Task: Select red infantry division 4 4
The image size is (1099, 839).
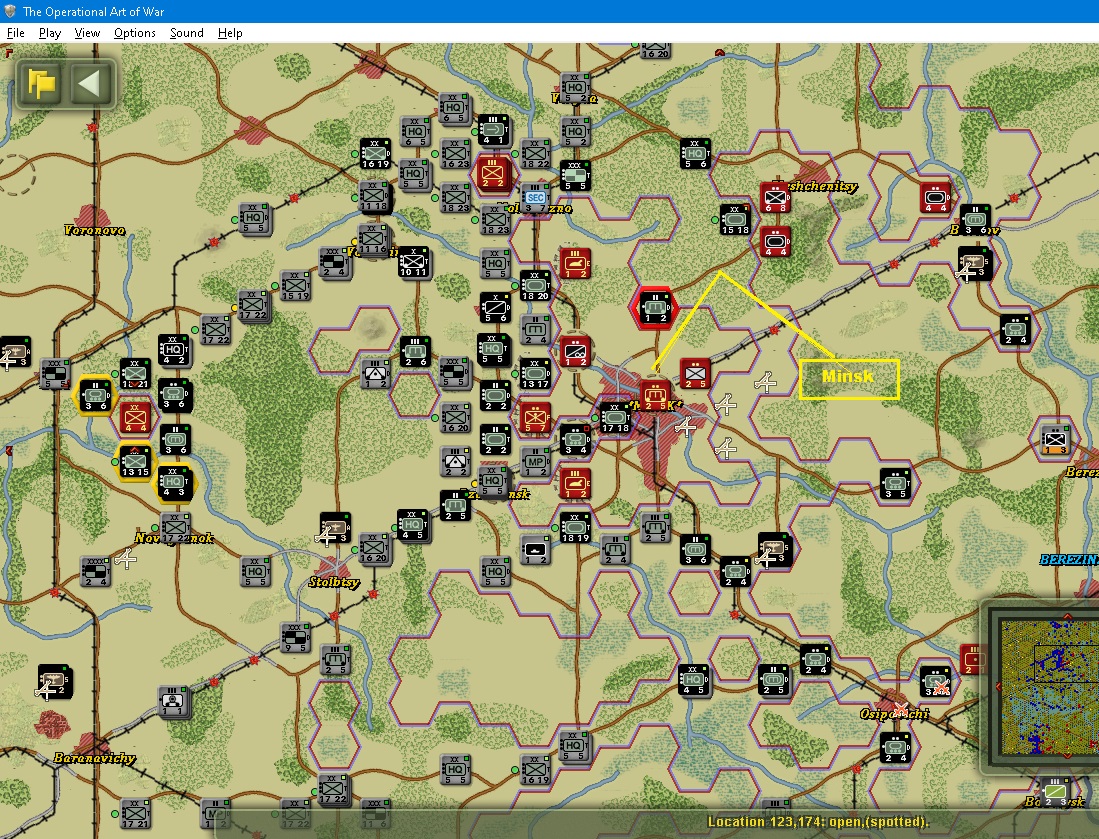Action: pyautogui.click(x=135, y=418)
